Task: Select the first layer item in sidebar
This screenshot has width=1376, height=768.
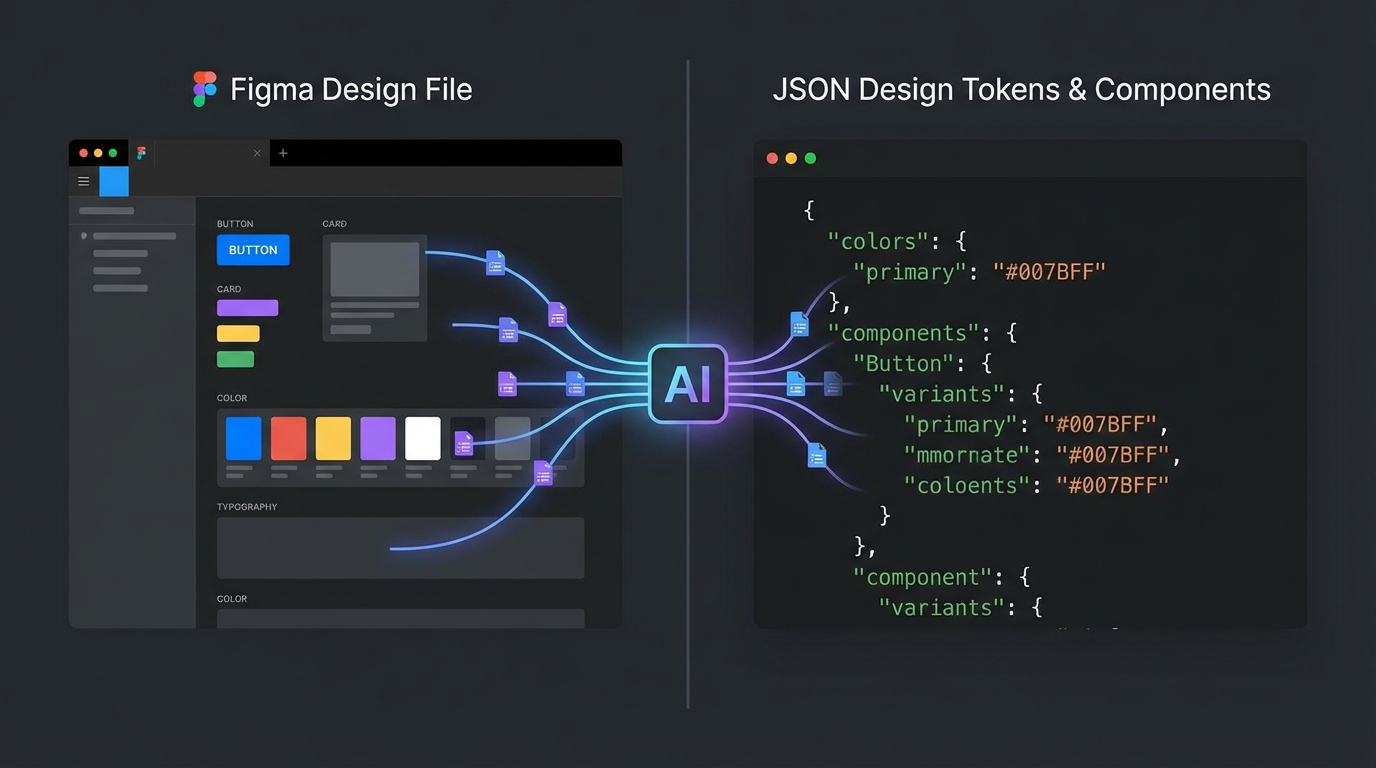Action: (133, 236)
